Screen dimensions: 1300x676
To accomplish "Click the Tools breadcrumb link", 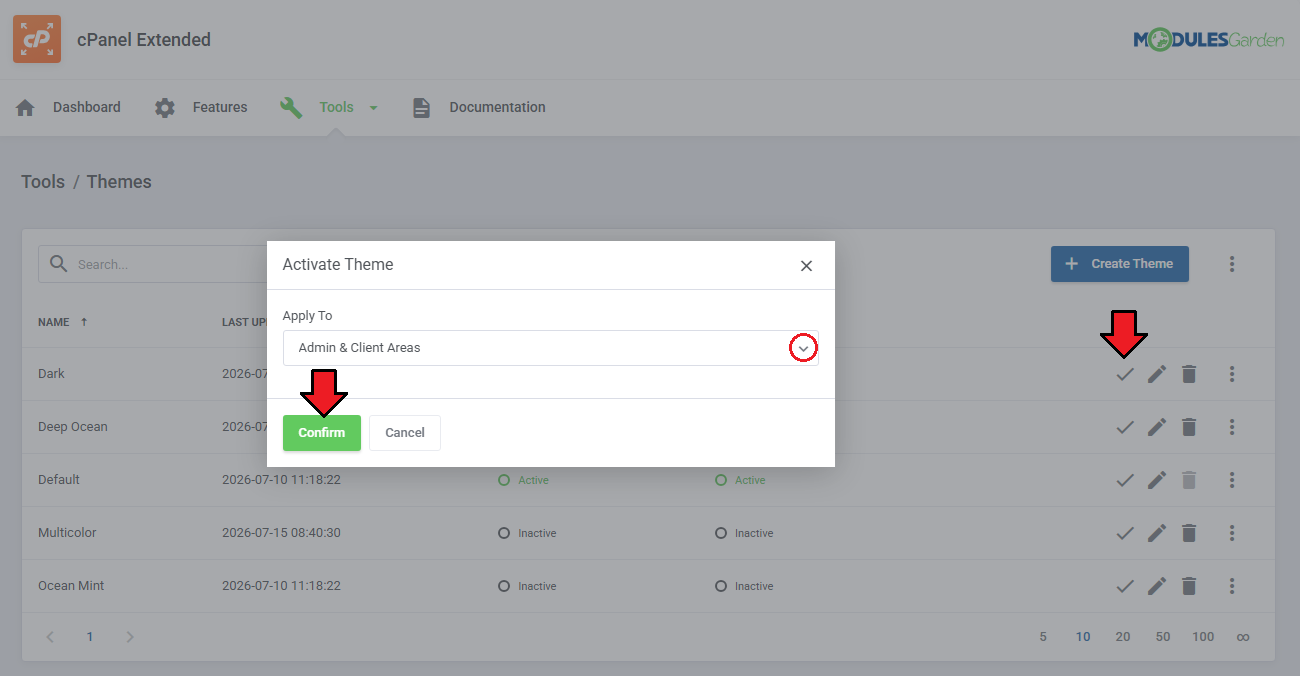I will 43,182.
